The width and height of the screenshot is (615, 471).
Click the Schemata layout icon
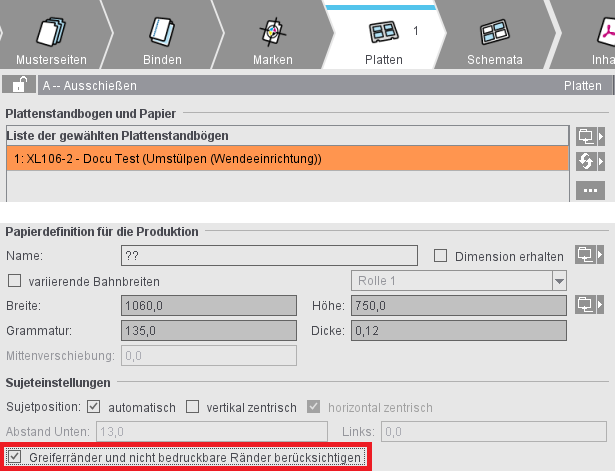click(495, 31)
